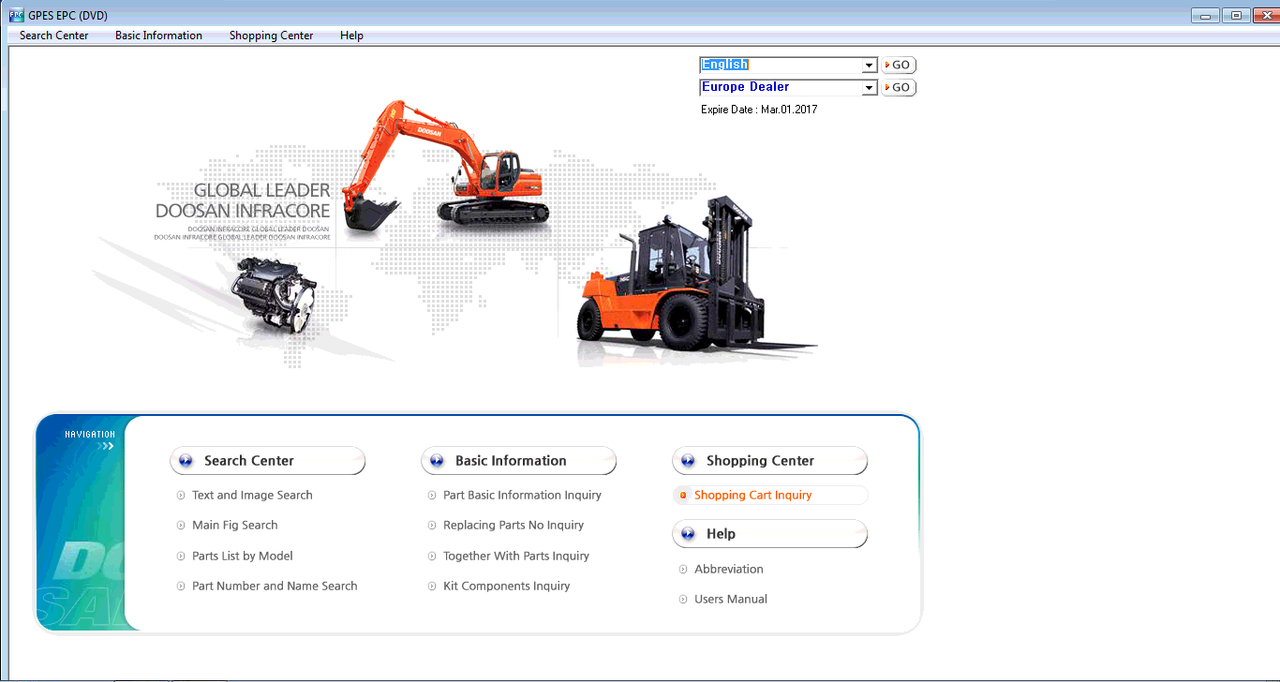Open the Users Manual
This screenshot has height=682, width=1280.
point(731,599)
